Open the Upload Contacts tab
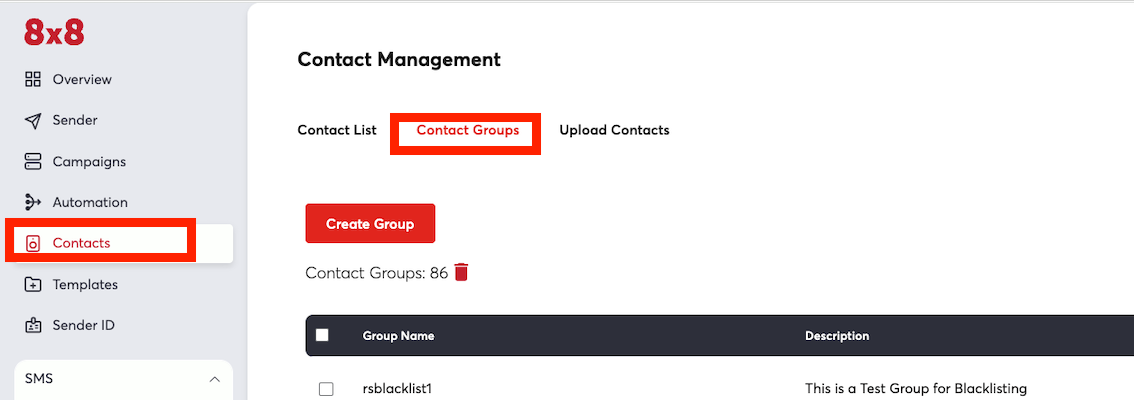Viewport: 1134px width, 400px height. click(x=614, y=130)
